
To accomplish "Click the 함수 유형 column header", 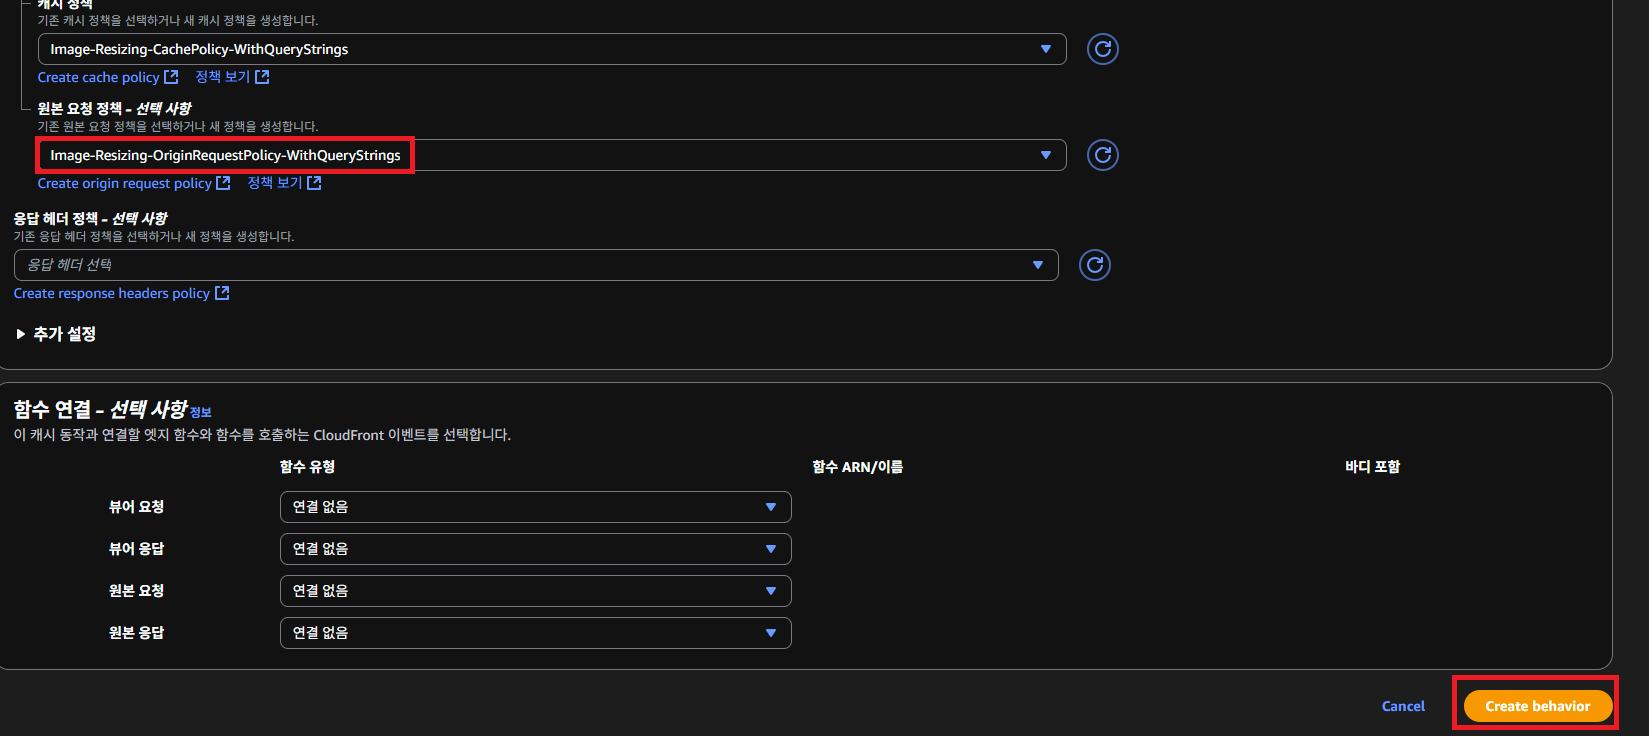I will (307, 467).
